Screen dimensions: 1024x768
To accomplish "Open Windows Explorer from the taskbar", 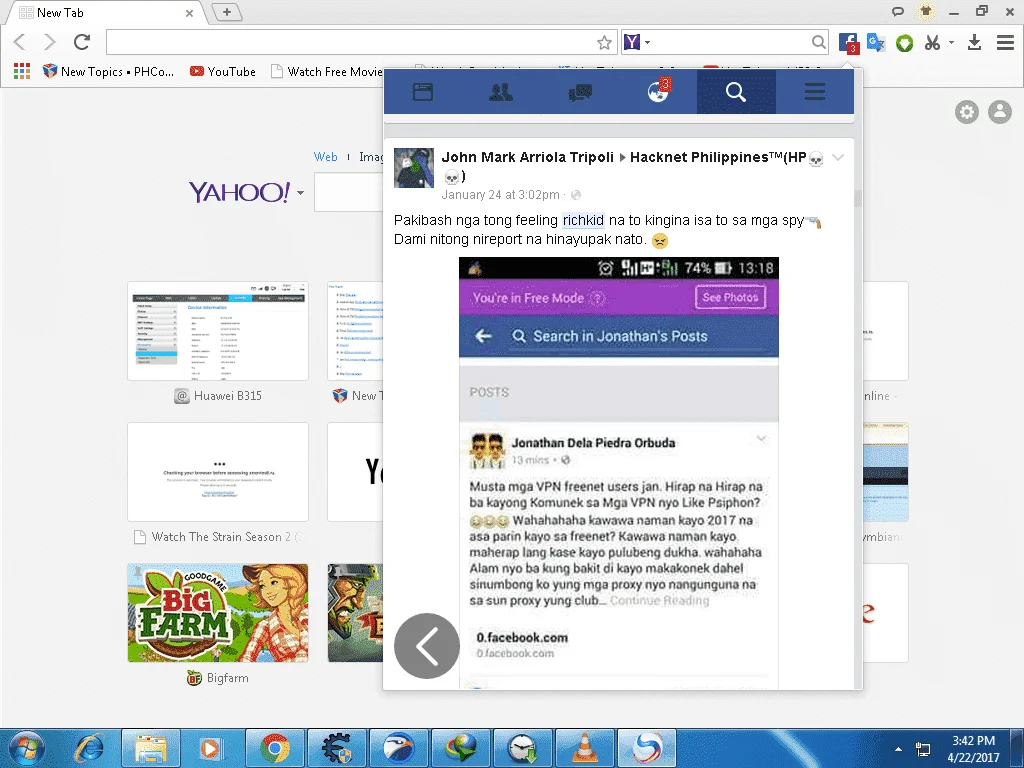I will pos(151,748).
